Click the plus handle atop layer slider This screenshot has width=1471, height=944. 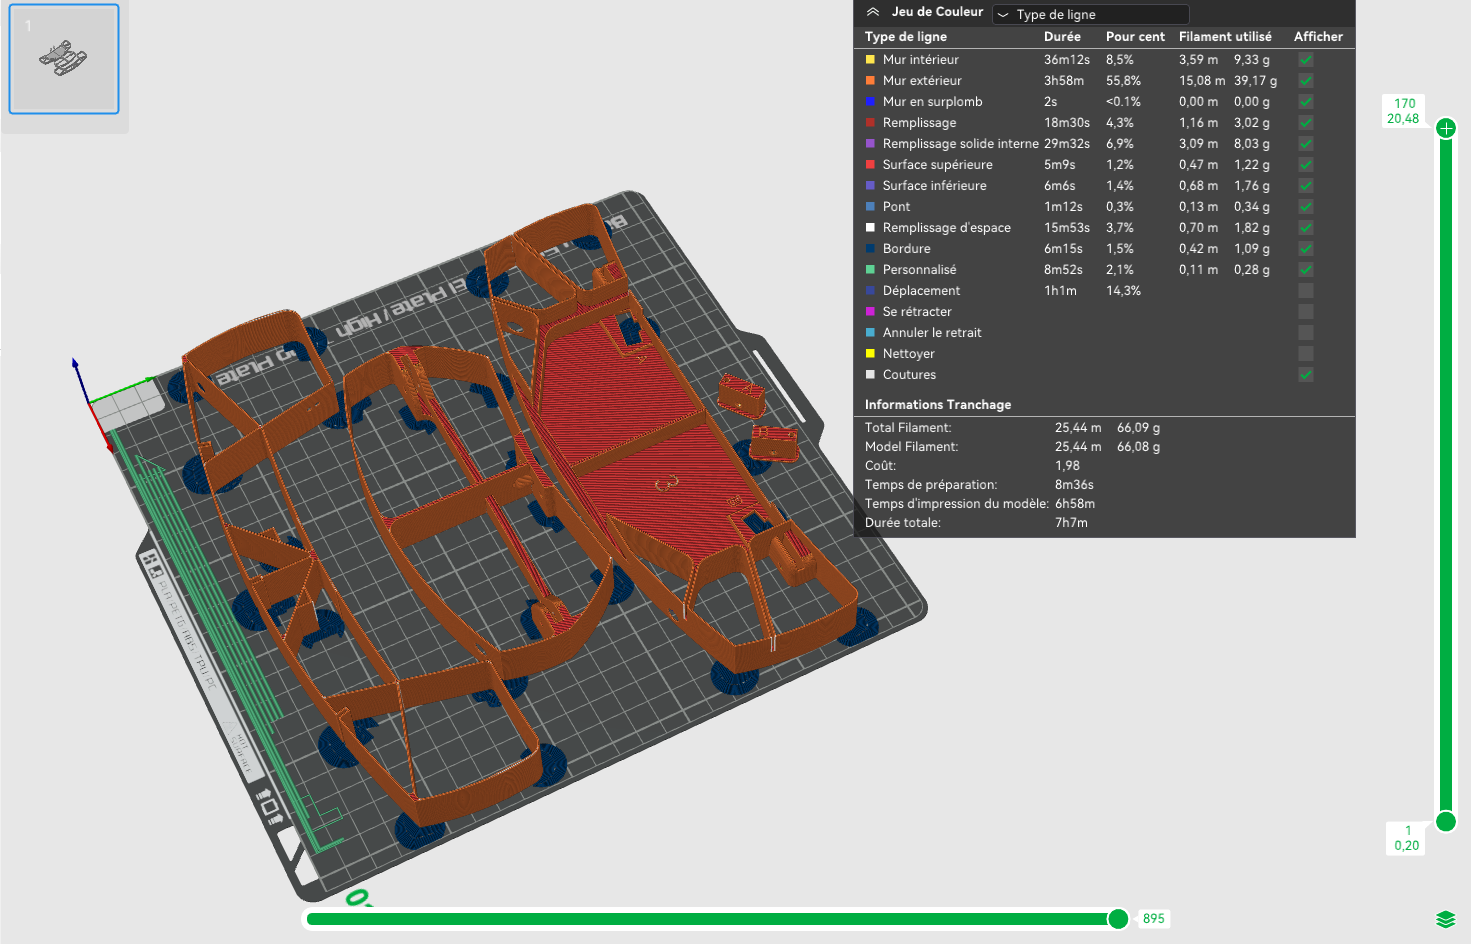pyautogui.click(x=1446, y=128)
